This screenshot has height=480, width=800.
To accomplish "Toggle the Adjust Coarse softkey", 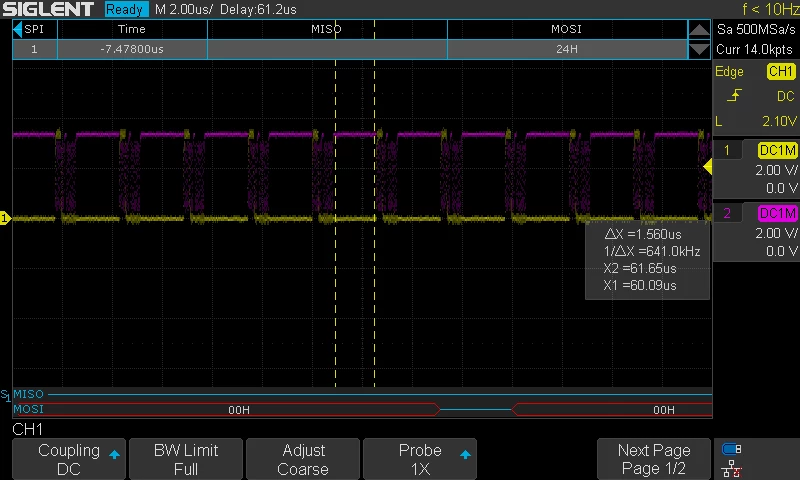I will tap(303, 459).
